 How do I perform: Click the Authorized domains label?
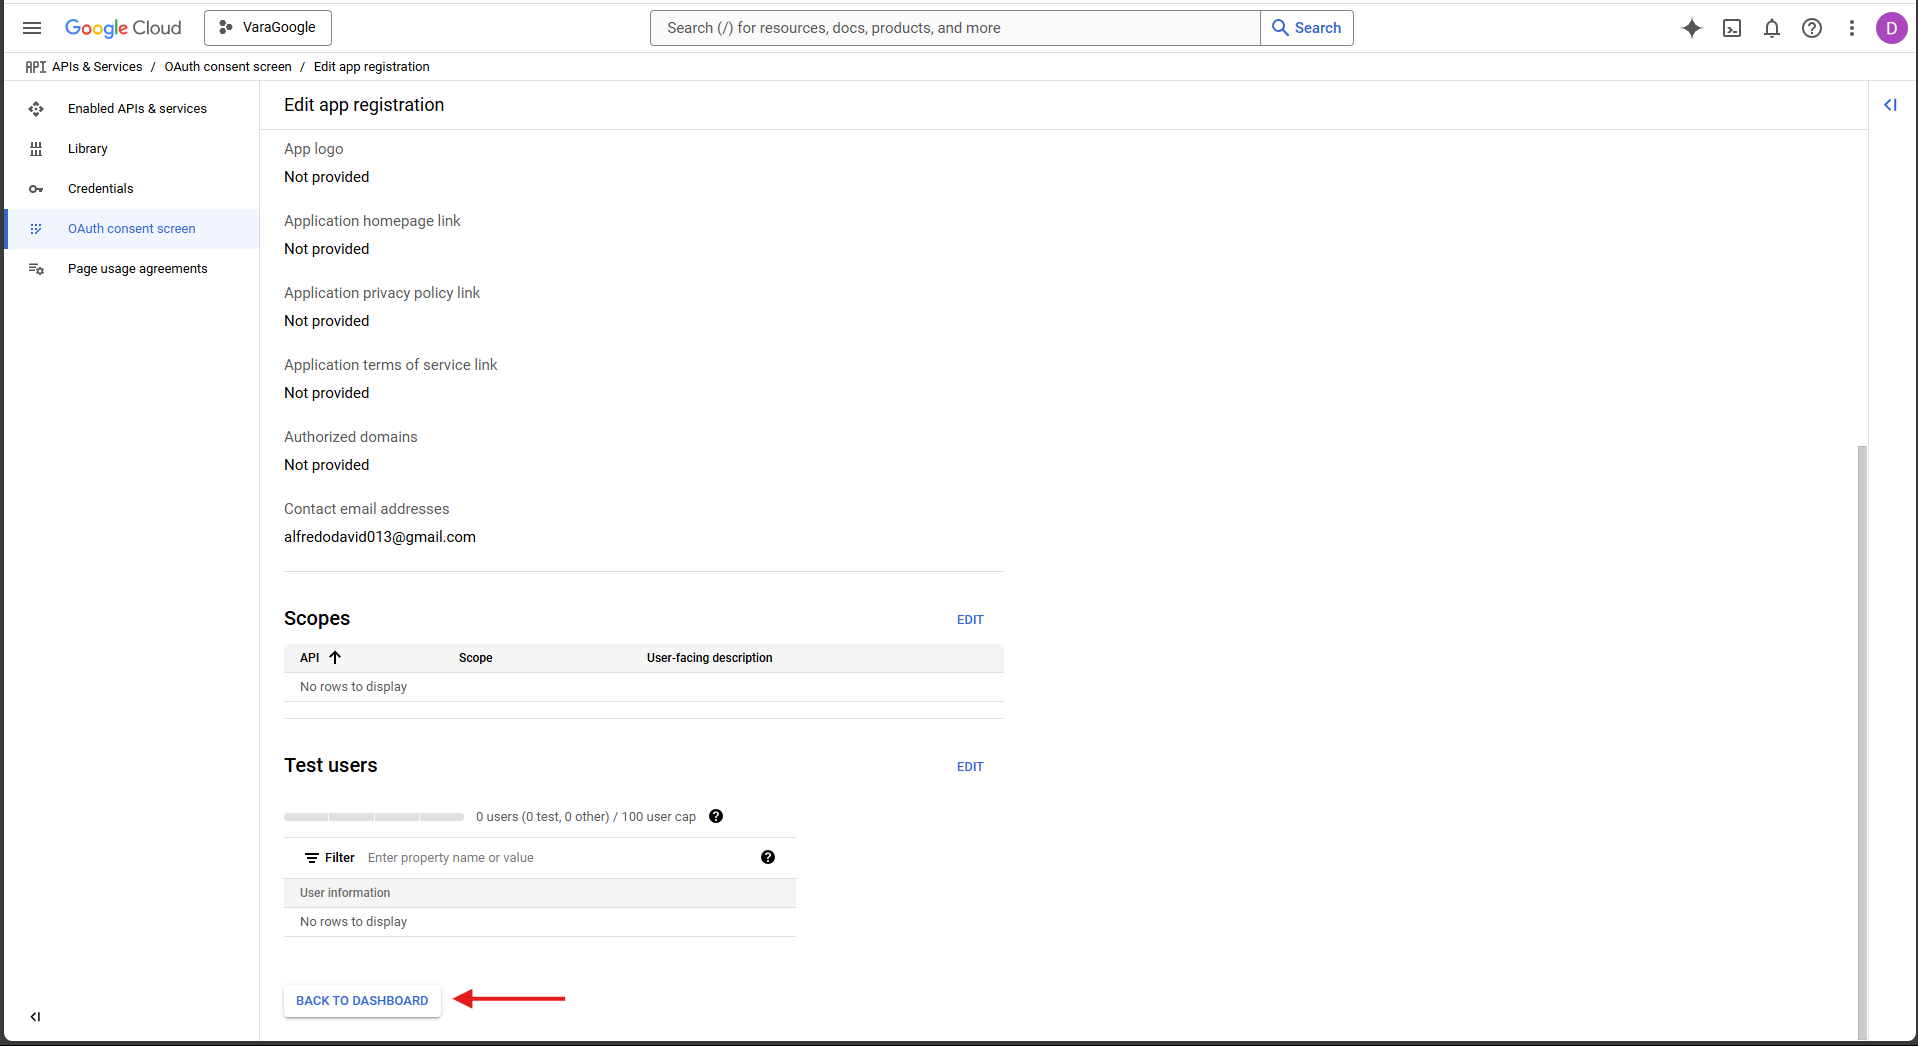tap(351, 437)
